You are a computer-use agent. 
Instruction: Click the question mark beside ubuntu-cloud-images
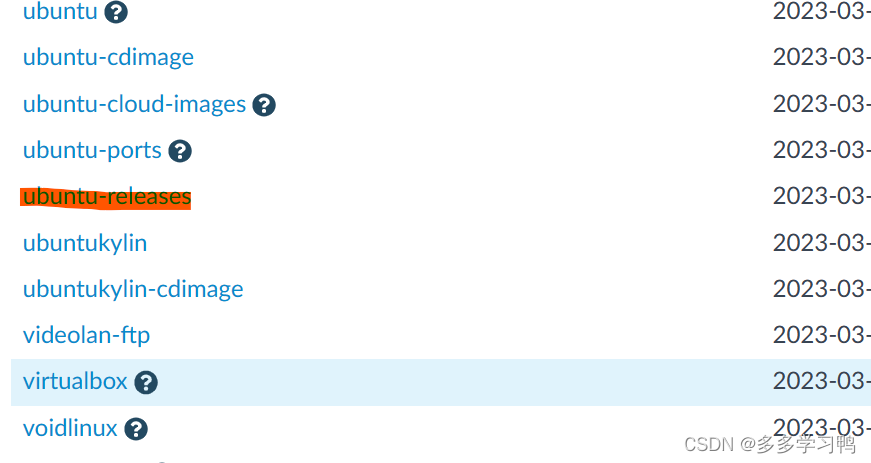point(264,105)
